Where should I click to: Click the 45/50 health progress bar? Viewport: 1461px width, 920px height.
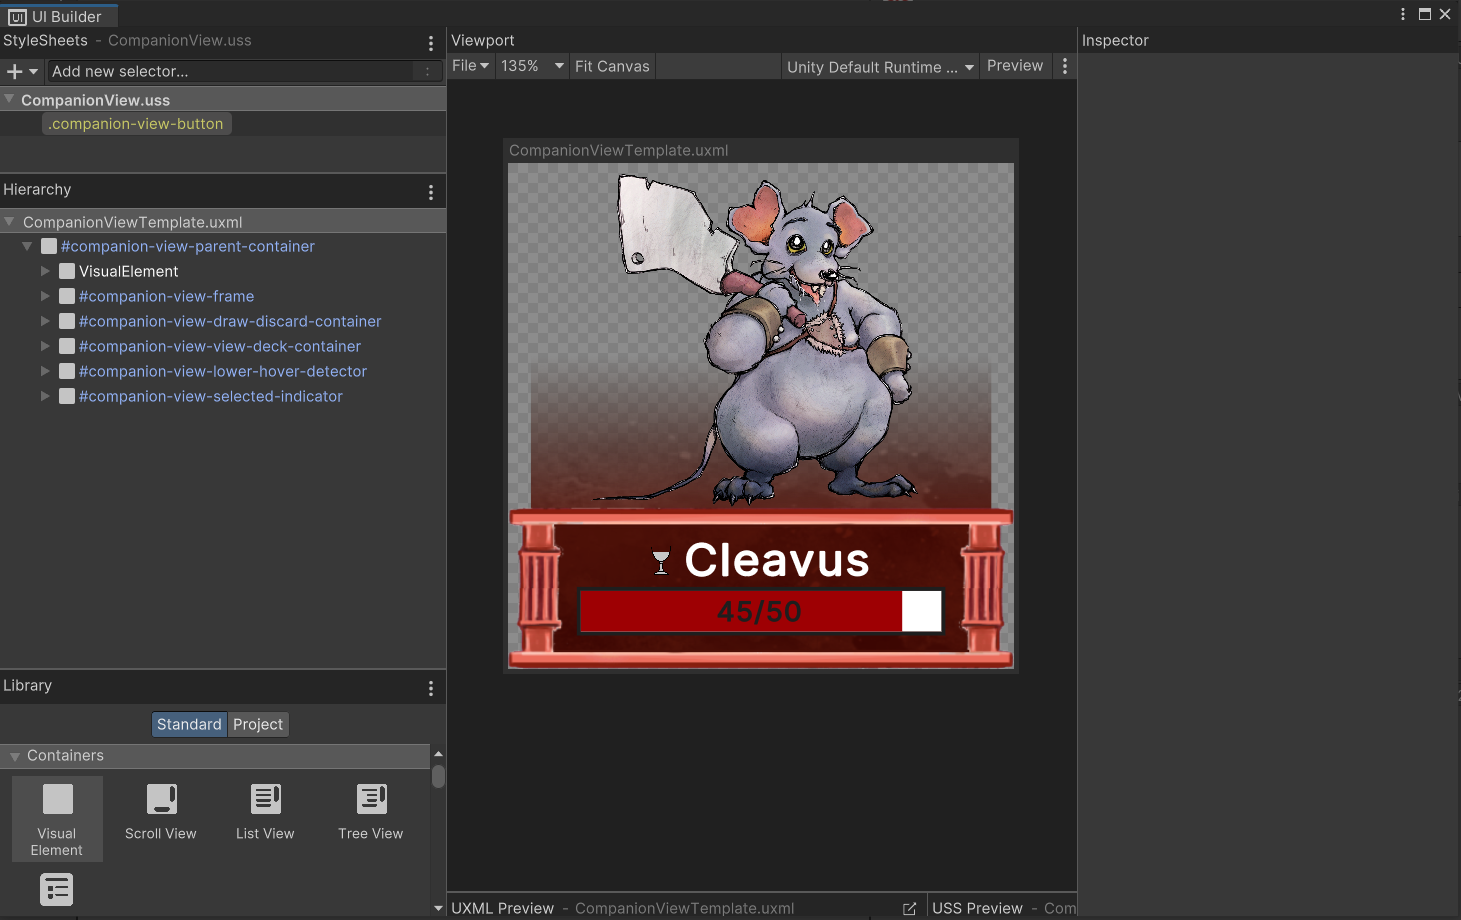pos(760,611)
